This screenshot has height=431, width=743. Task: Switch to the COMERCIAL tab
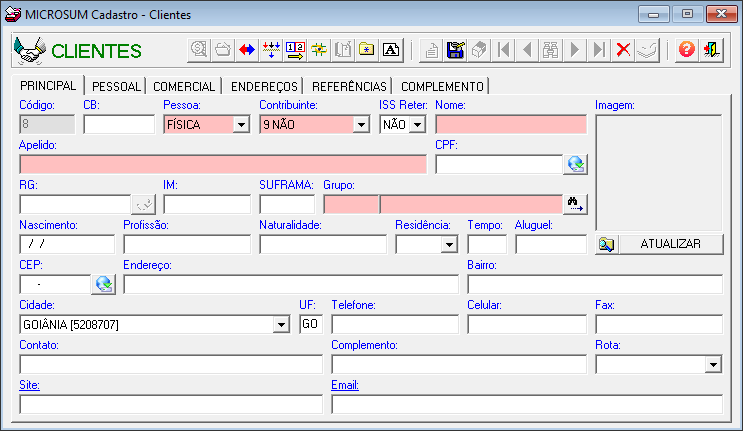tap(184, 86)
